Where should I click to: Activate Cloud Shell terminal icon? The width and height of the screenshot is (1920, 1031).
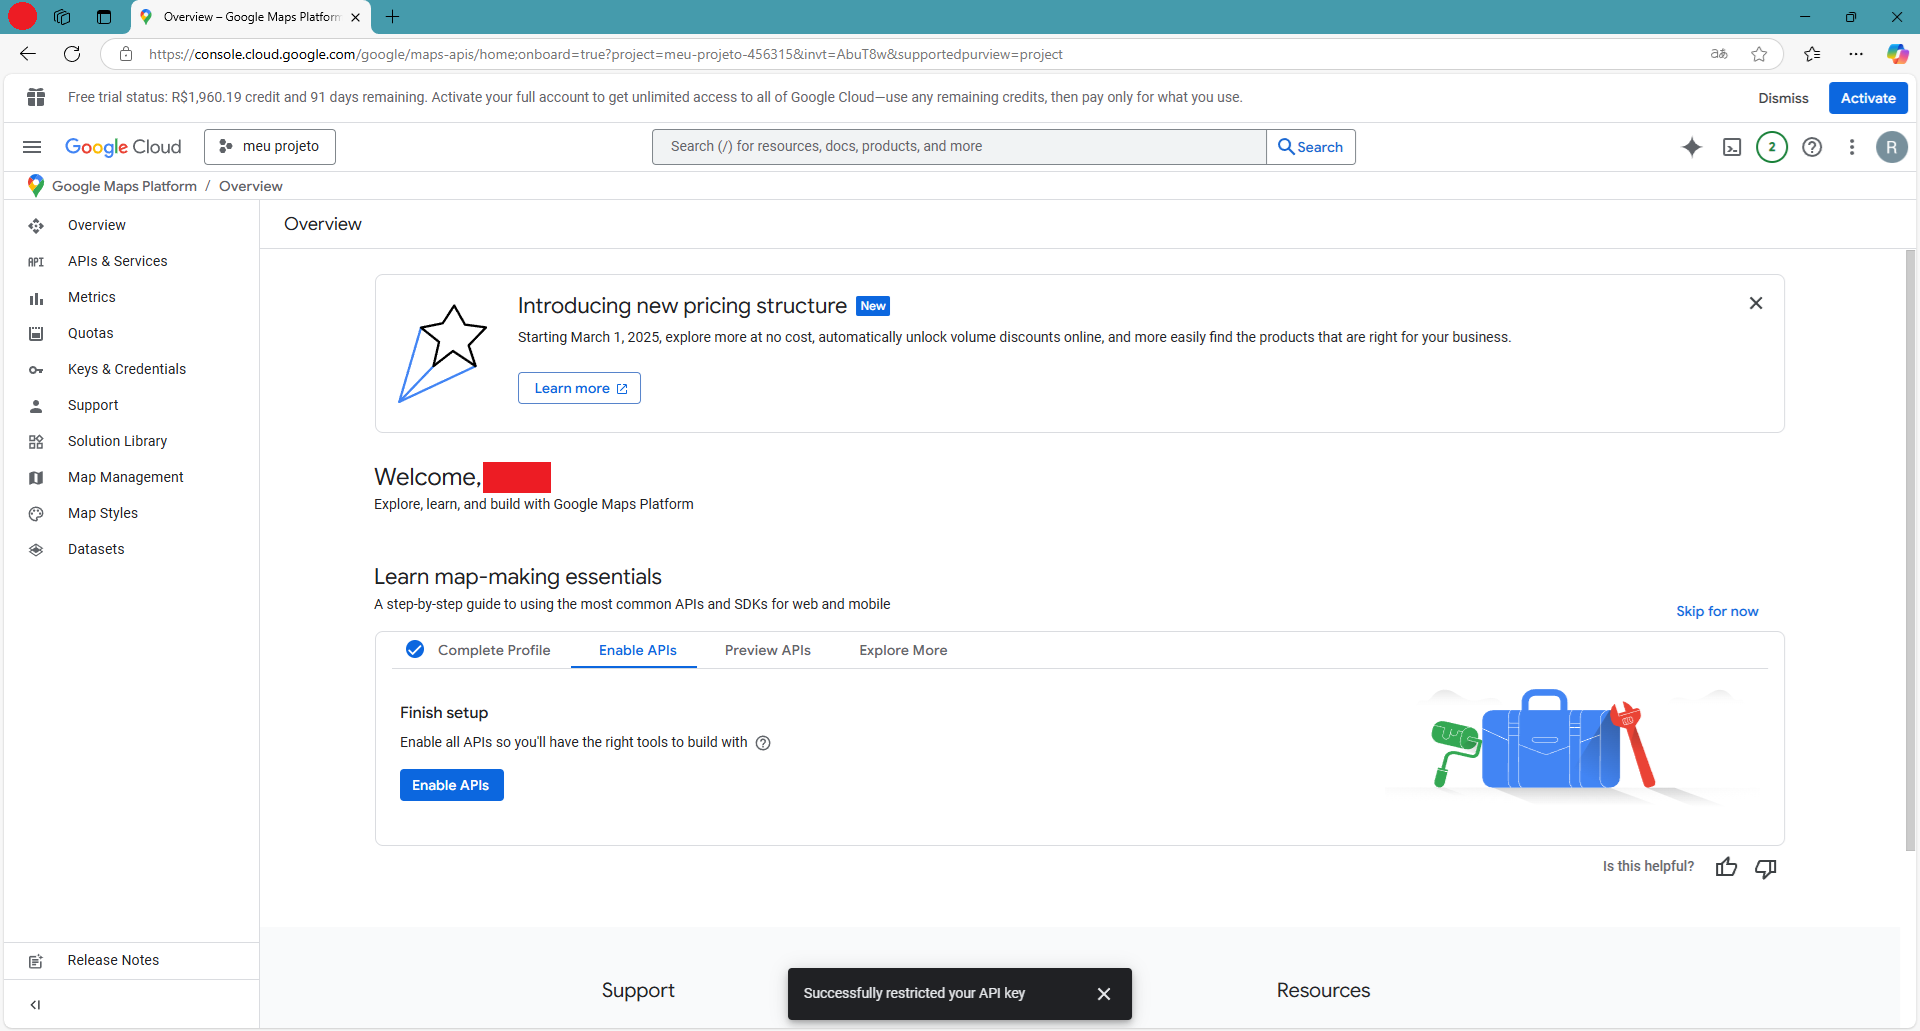coord(1732,147)
